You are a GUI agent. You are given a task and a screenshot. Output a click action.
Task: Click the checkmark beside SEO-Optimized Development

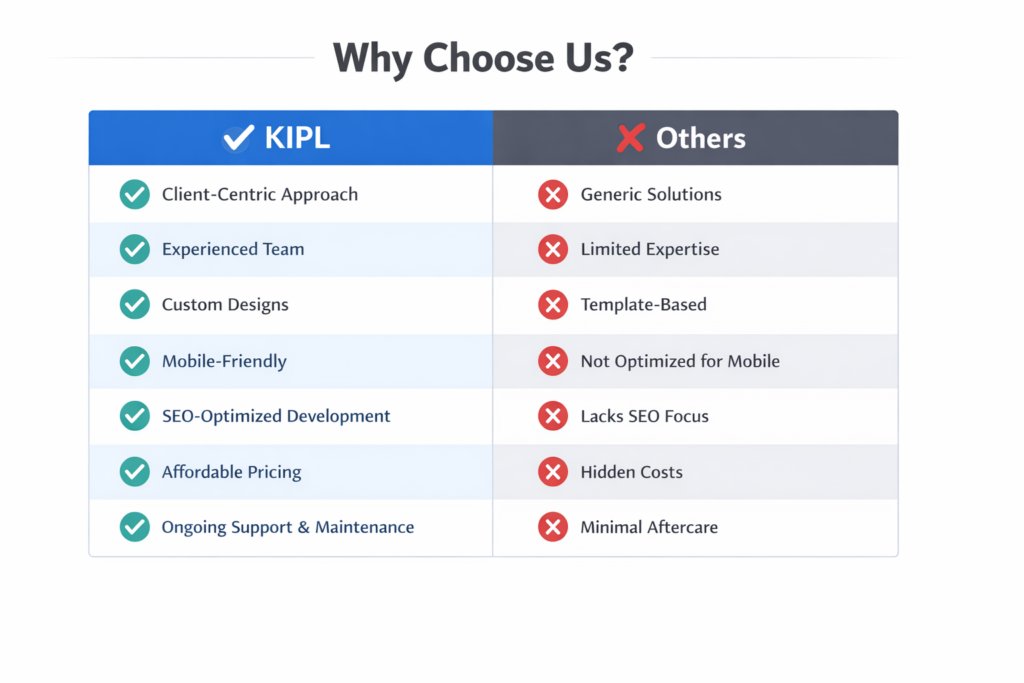point(134,416)
